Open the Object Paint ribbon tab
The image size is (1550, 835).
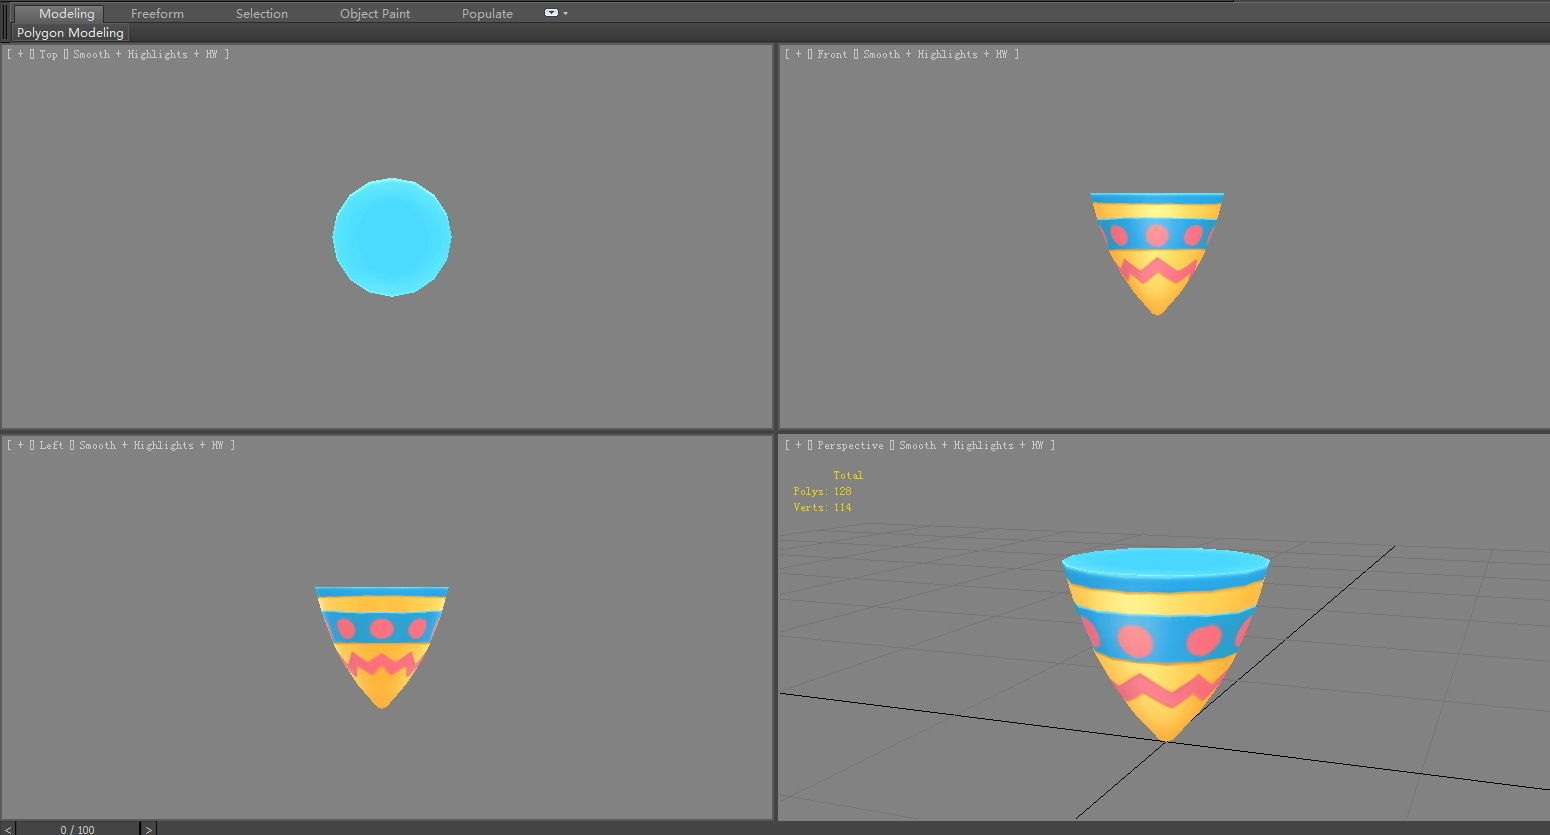click(375, 13)
